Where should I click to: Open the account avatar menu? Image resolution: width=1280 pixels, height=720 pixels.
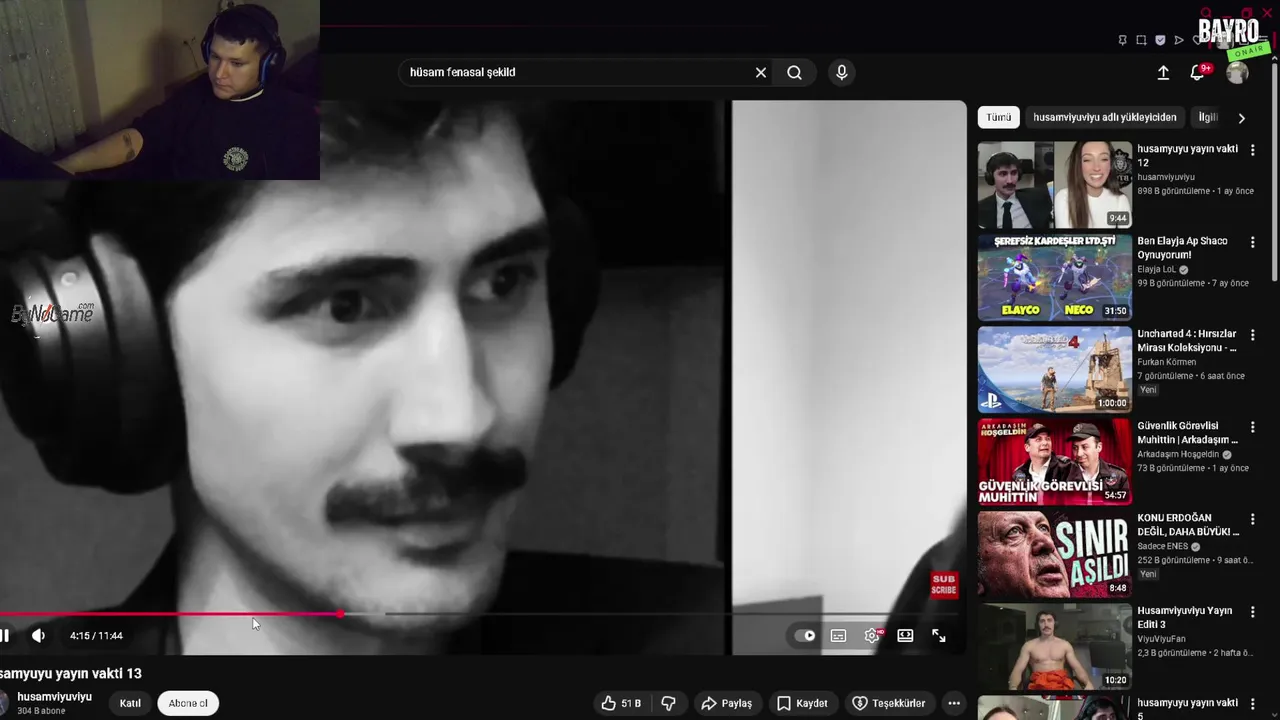pyautogui.click(x=1238, y=72)
